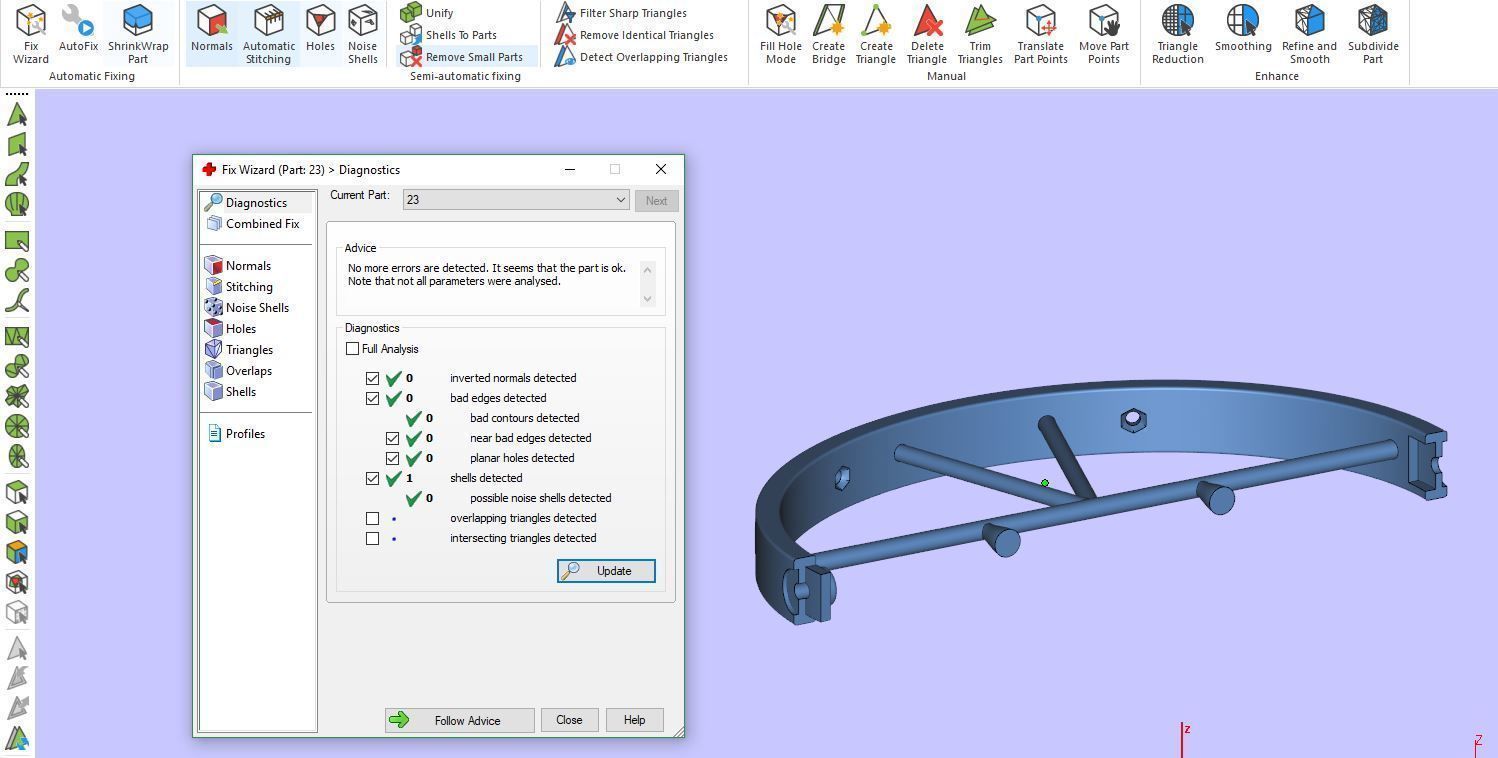Click Refine and Smooth
The height and width of the screenshot is (758, 1498).
1309,34
